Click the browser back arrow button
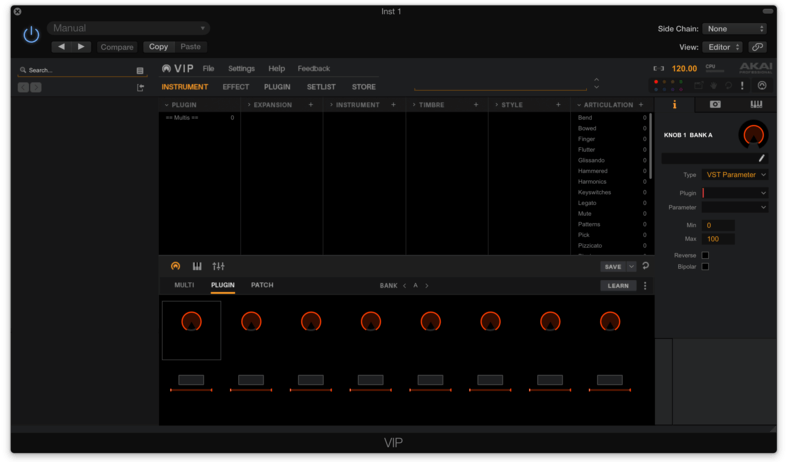Screen dimensions: 800x462 pyautogui.click(x=23, y=87)
